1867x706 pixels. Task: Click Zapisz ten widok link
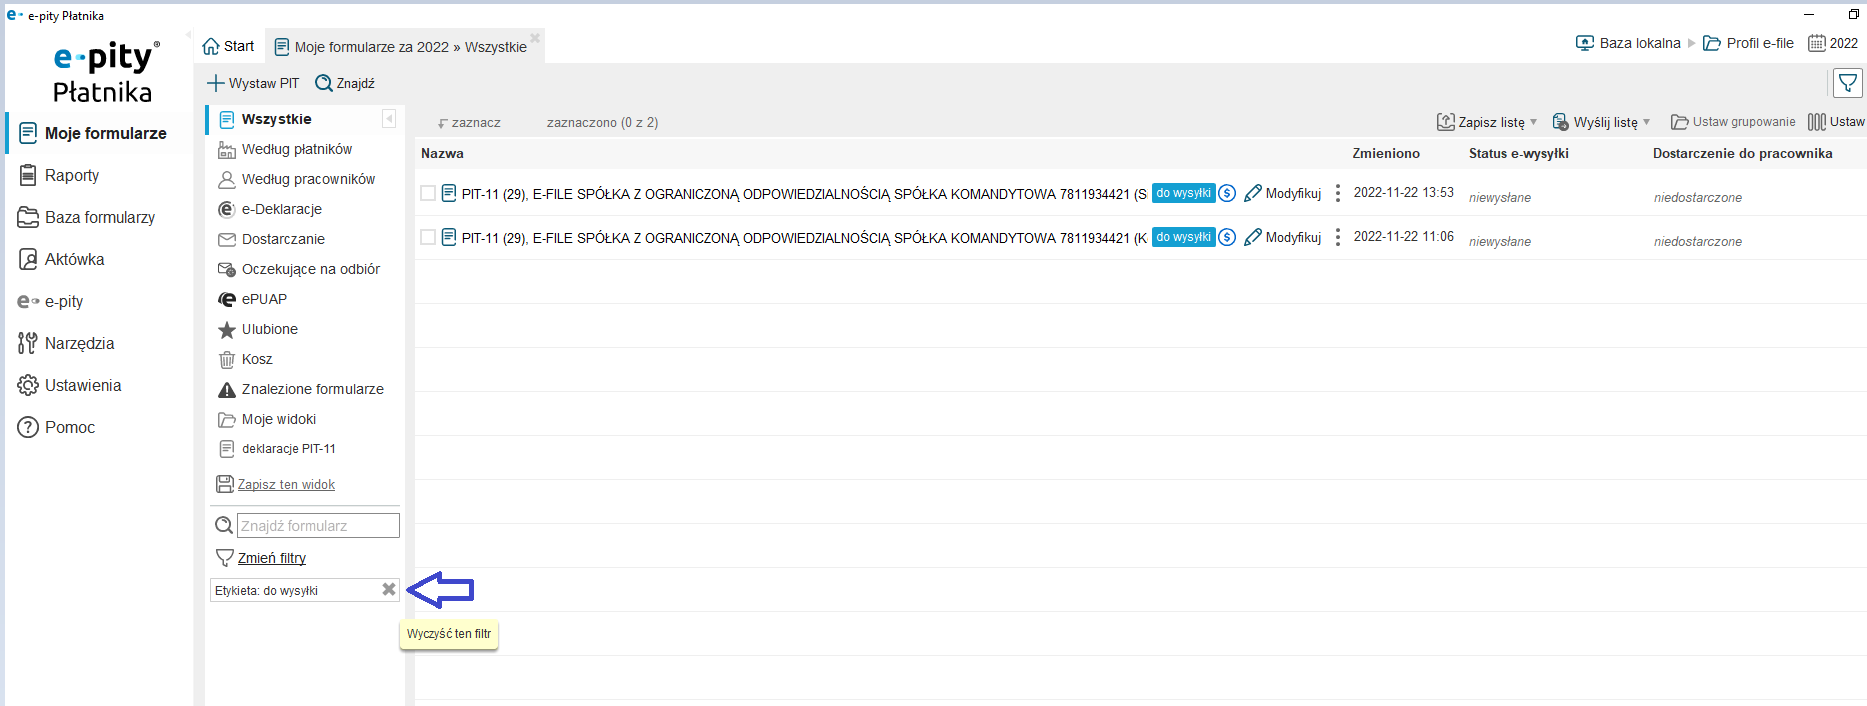(286, 484)
